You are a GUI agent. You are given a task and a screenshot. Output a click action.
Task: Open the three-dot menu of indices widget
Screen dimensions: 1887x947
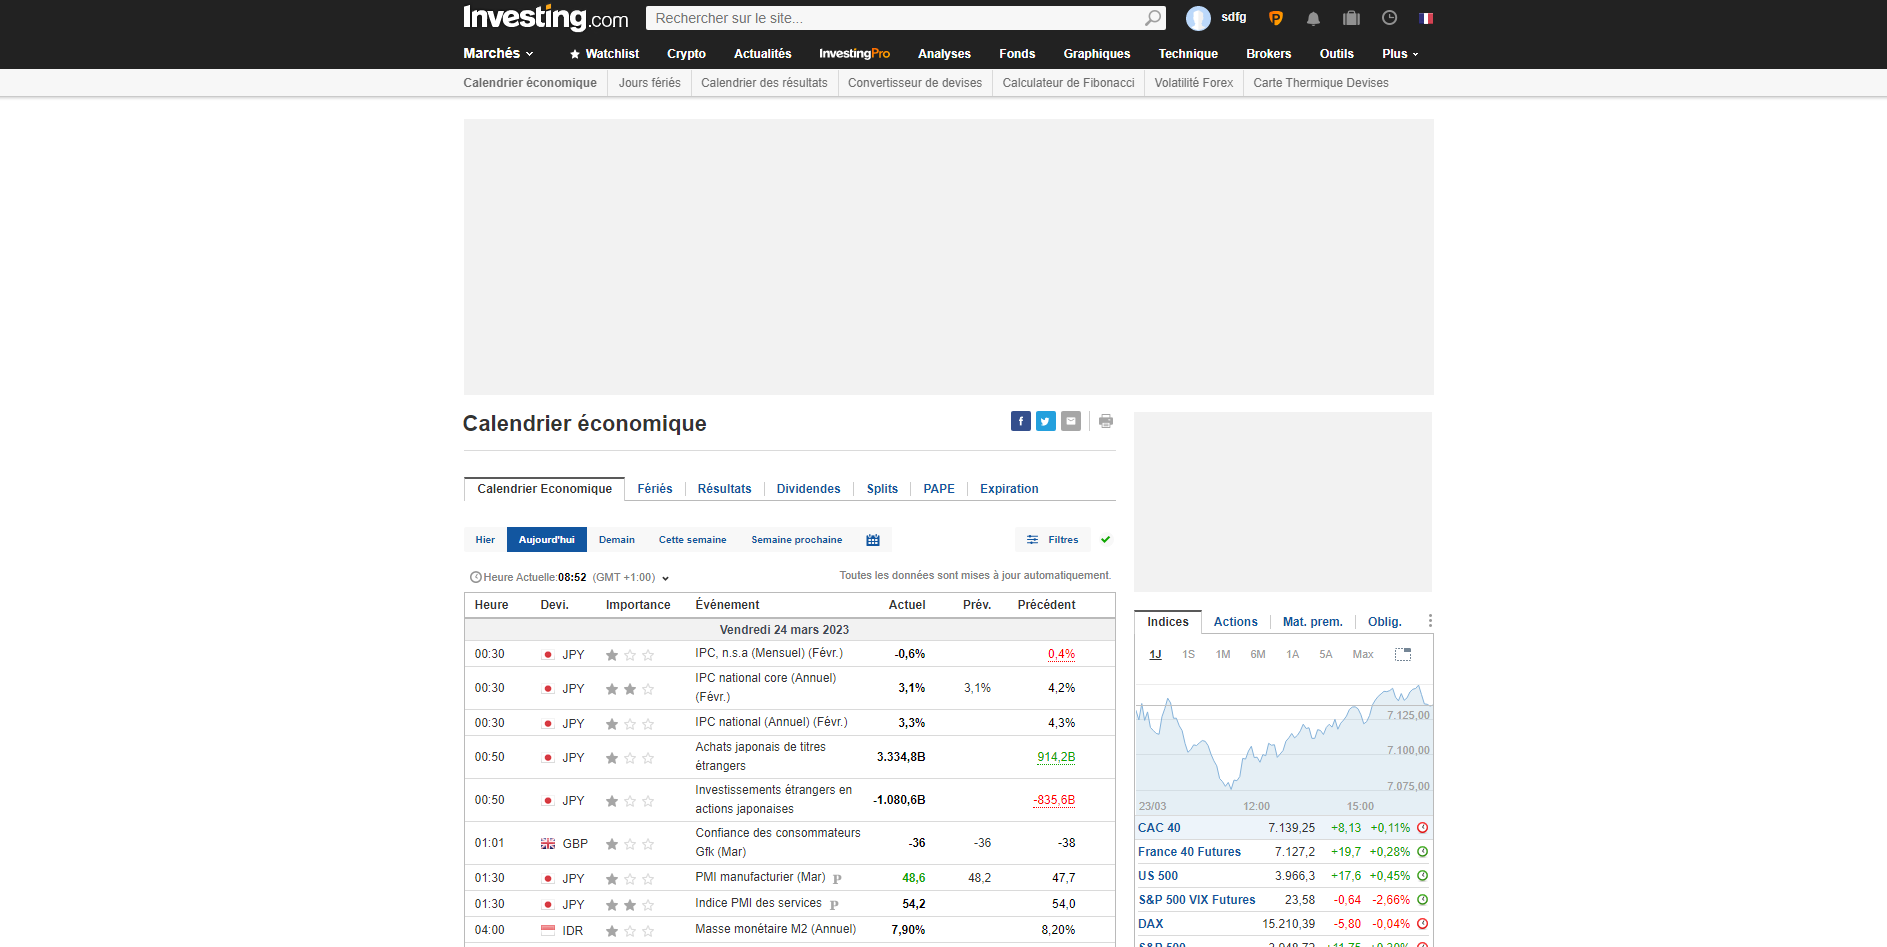(1430, 621)
